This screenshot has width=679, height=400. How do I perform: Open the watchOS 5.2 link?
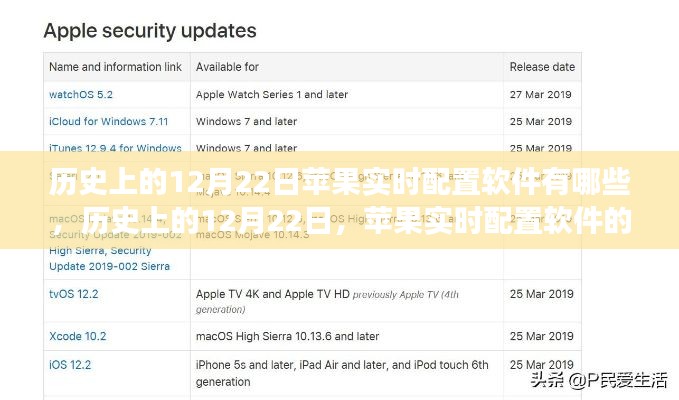click(81, 94)
